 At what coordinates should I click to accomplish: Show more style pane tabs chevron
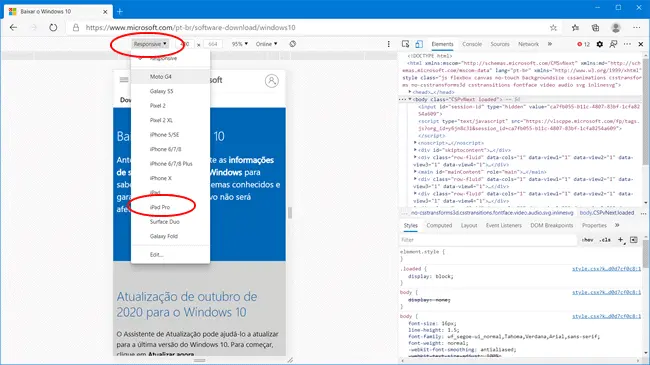[x=617, y=225]
